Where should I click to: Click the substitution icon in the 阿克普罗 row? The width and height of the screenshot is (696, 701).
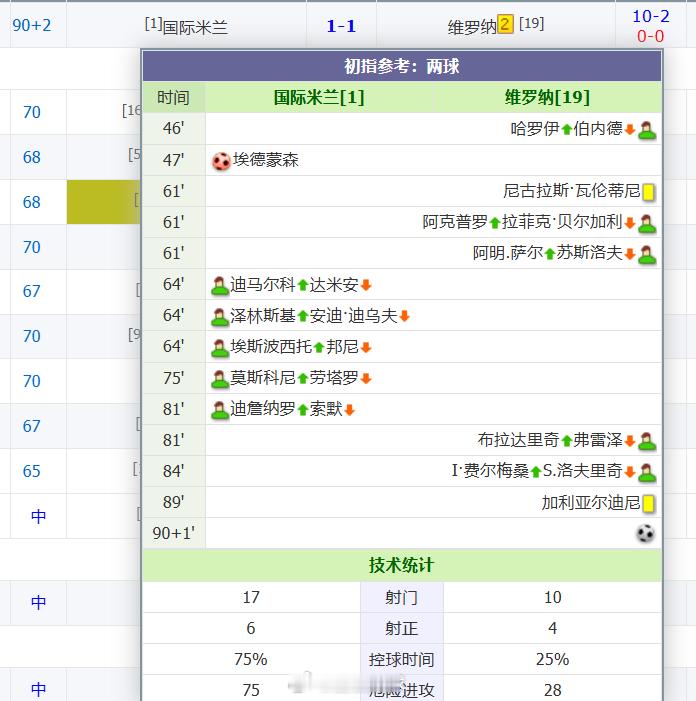point(647,224)
